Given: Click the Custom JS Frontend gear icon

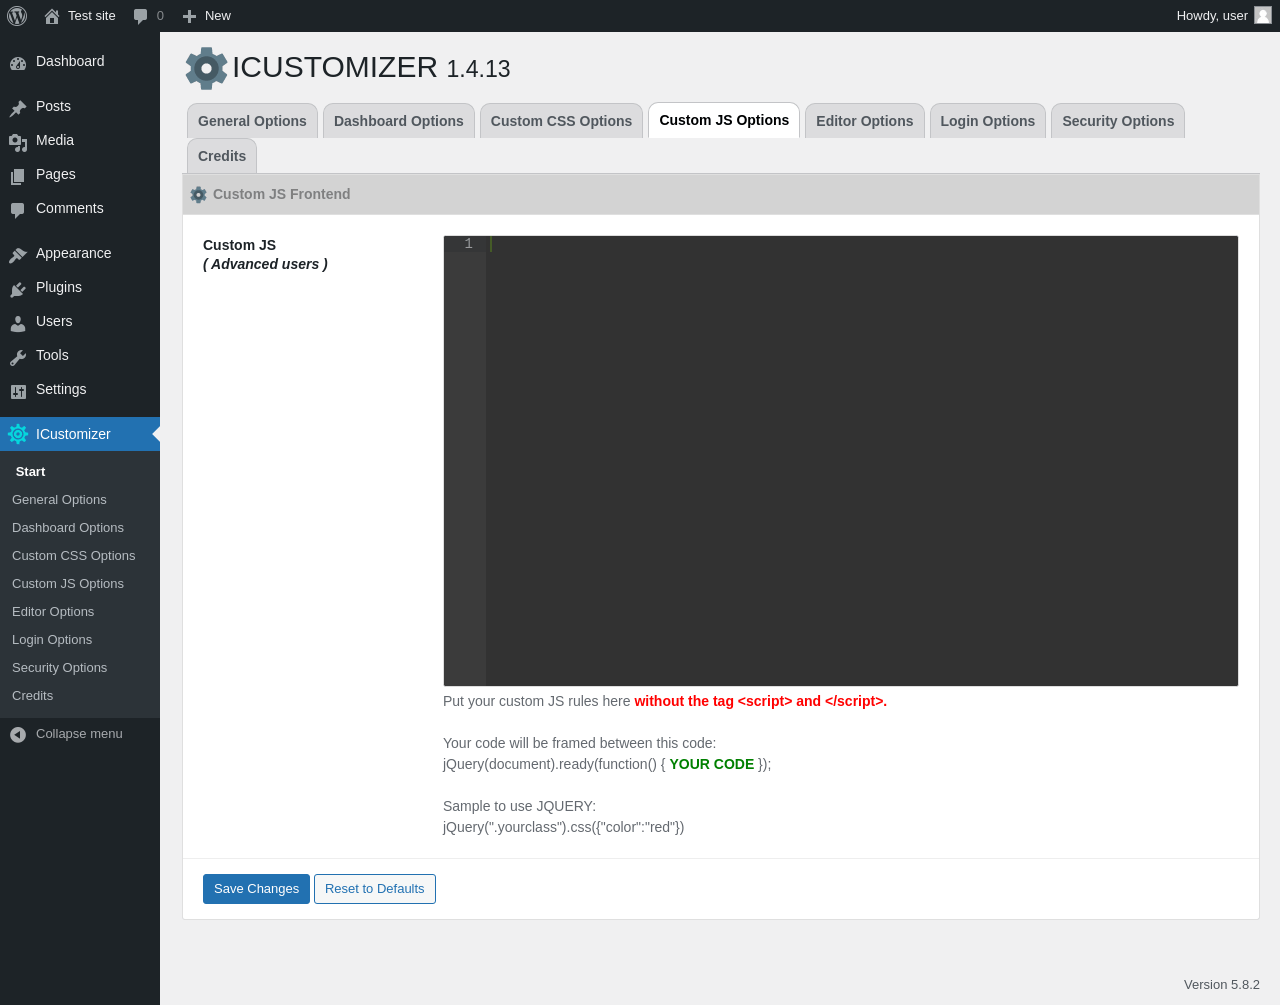Looking at the screenshot, I should [199, 194].
